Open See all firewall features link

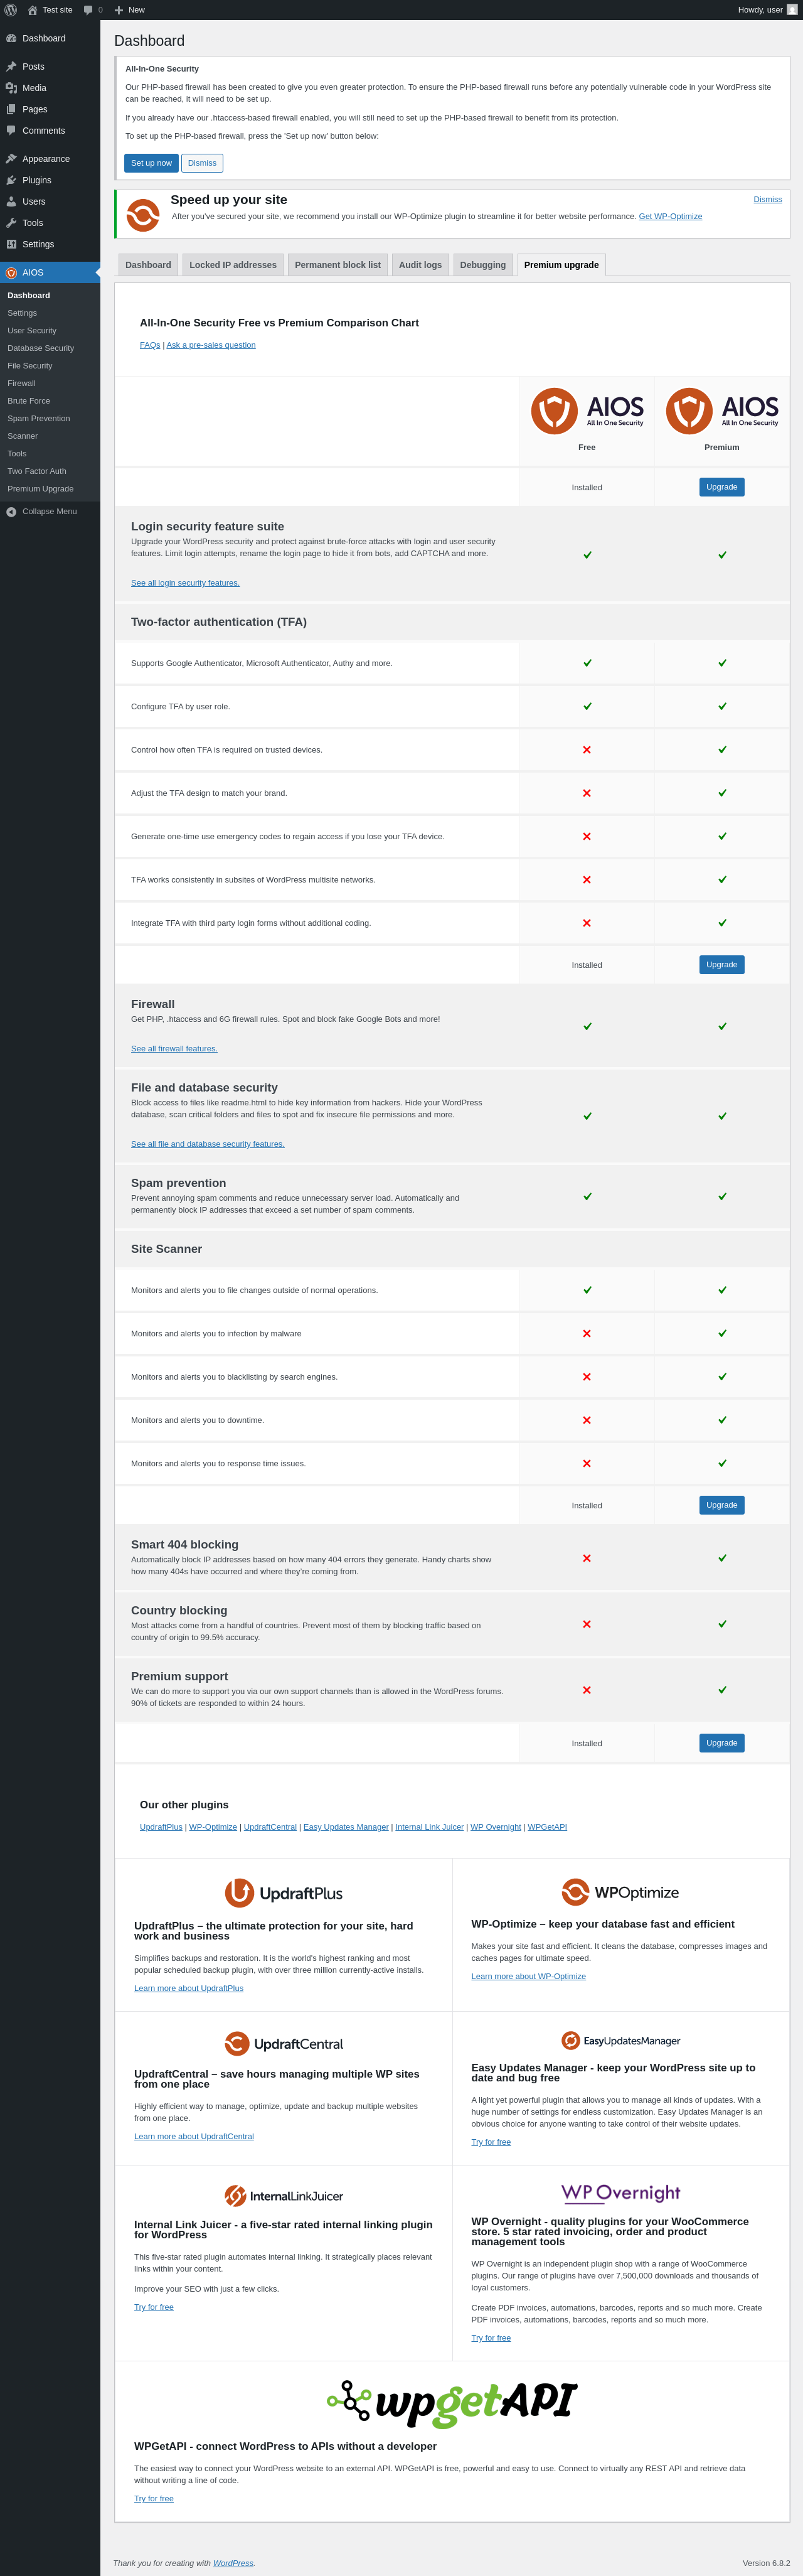tap(174, 1049)
